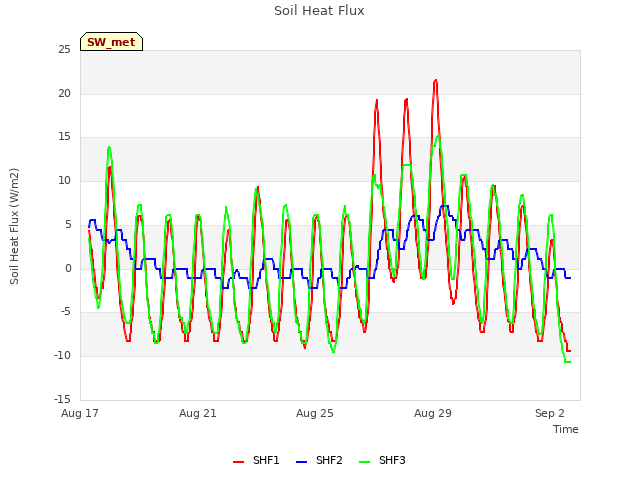Toggle the SHF3 series in legend
This screenshot has height=480, width=640.
click(382, 460)
